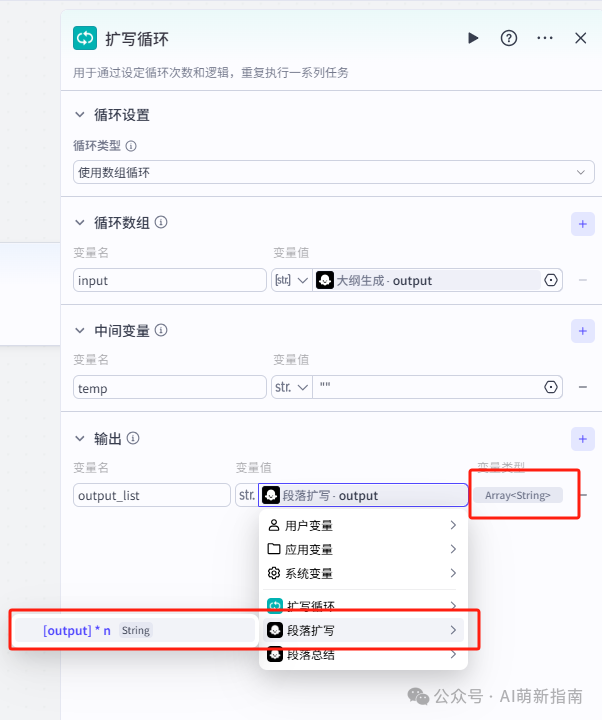Expand 段落扩写 in the variable menu

coord(363,630)
